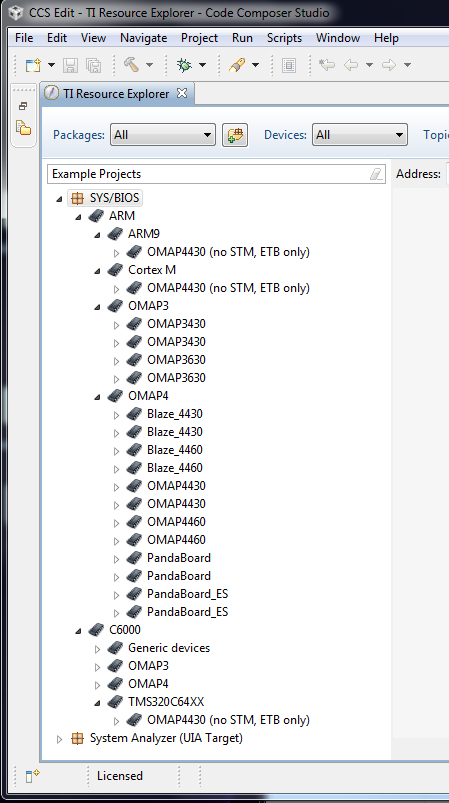Click the Build hammer icon
Image resolution: width=449 pixels, height=803 pixels.
click(132, 65)
